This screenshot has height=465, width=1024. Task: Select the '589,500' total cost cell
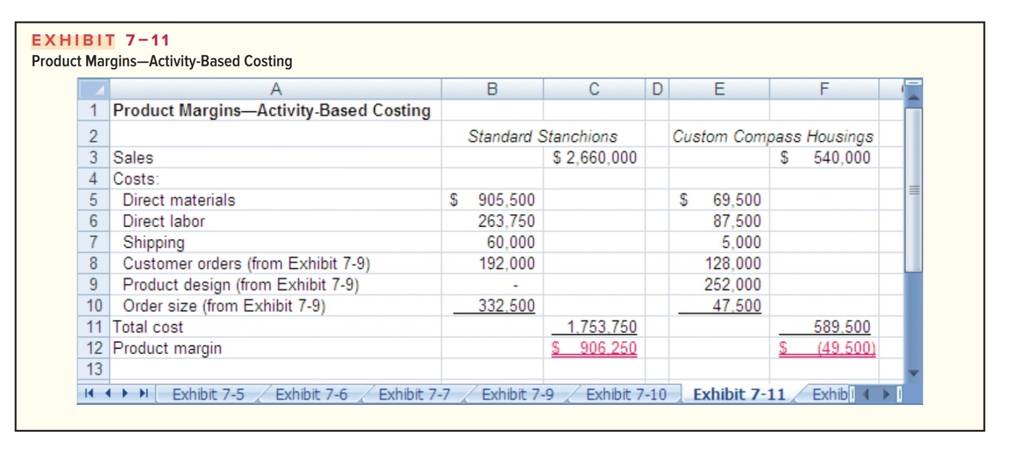click(x=824, y=327)
